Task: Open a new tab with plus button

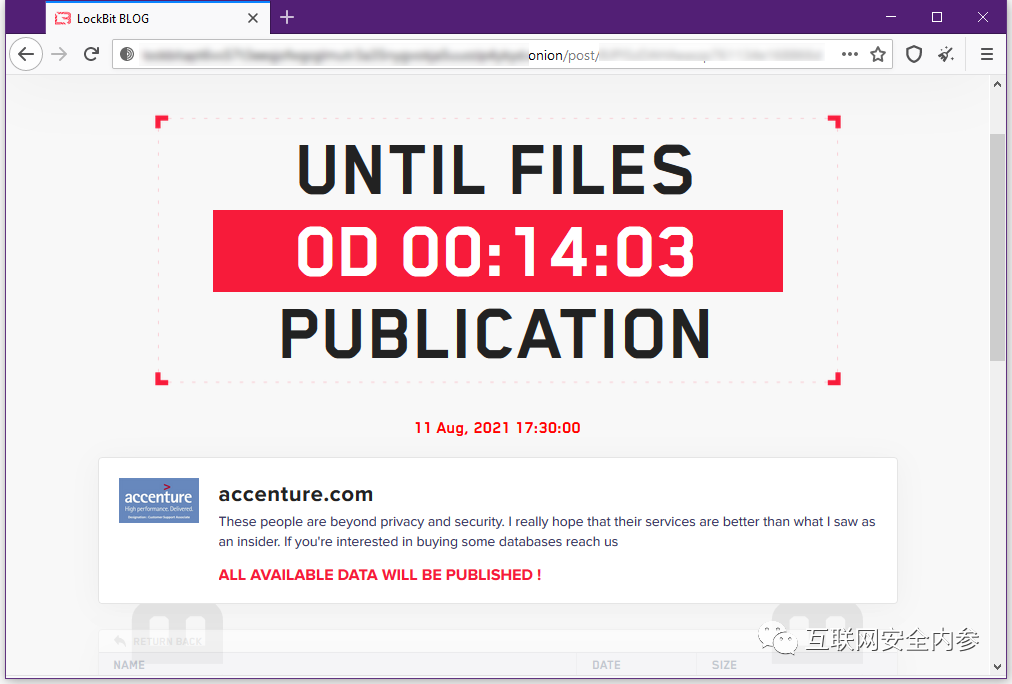Action: (x=287, y=17)
